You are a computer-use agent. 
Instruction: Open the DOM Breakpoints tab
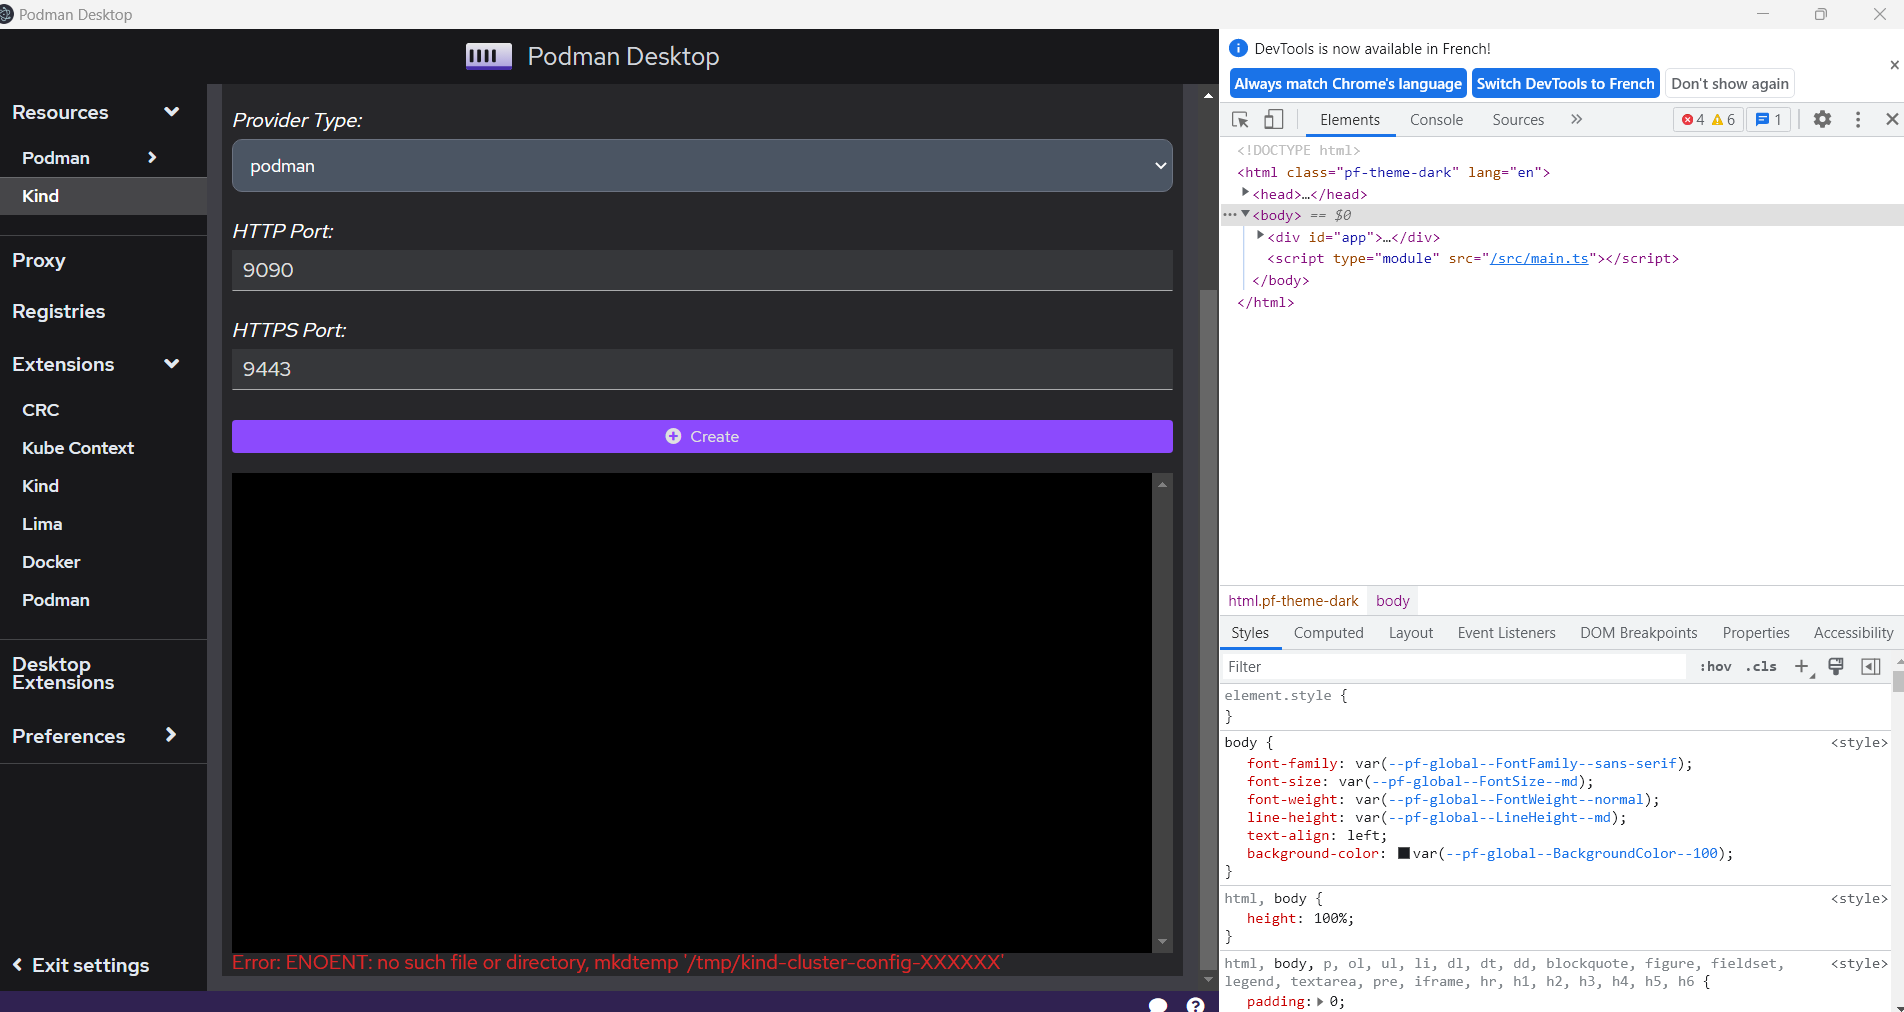(x=1639, y=633)
